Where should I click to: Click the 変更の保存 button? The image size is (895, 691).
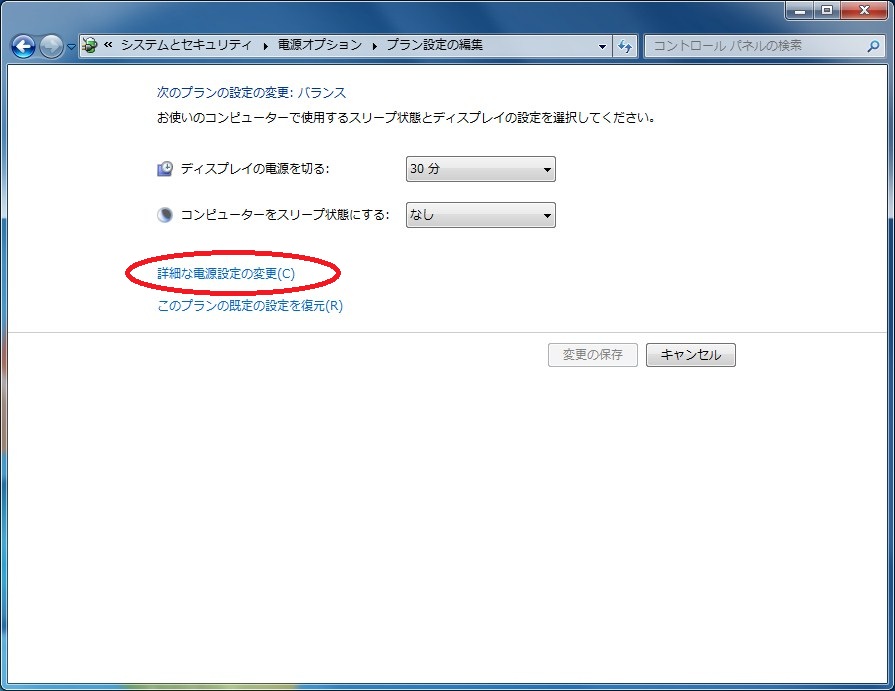(592, 354)
